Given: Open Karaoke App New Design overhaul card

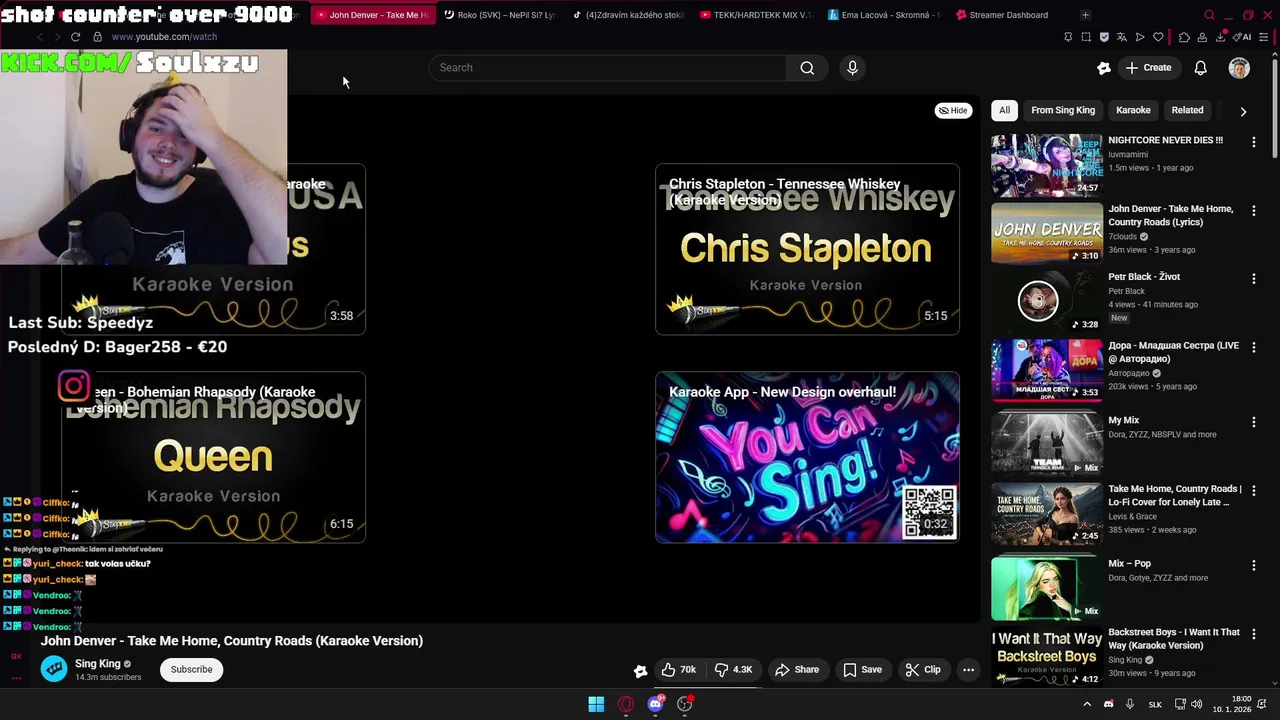Looking at the screenshot, I should 807,457.
